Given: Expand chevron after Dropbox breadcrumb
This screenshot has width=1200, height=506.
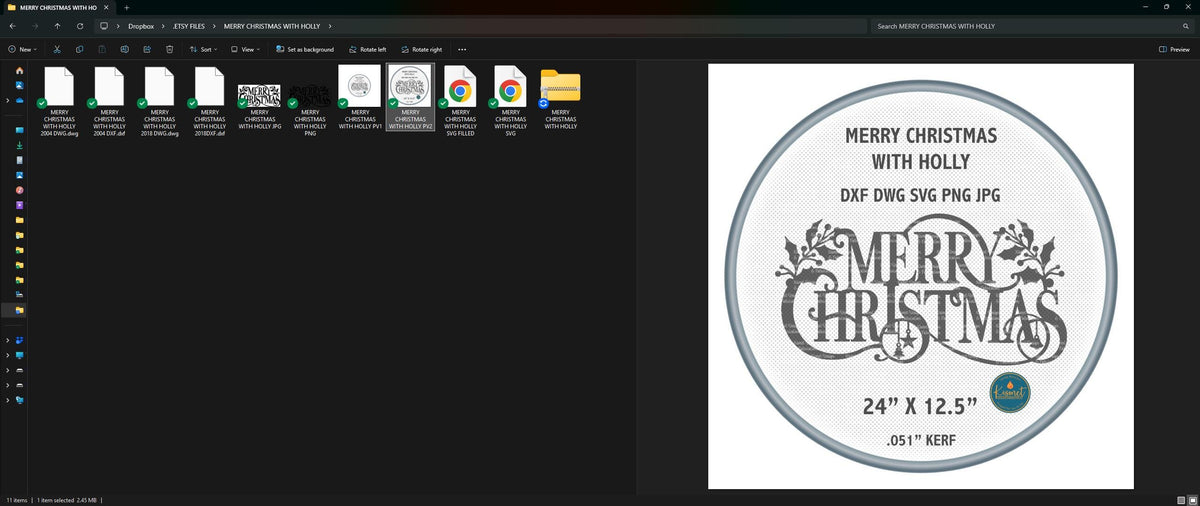Looking at the screenshot, I should coord(161,26).
